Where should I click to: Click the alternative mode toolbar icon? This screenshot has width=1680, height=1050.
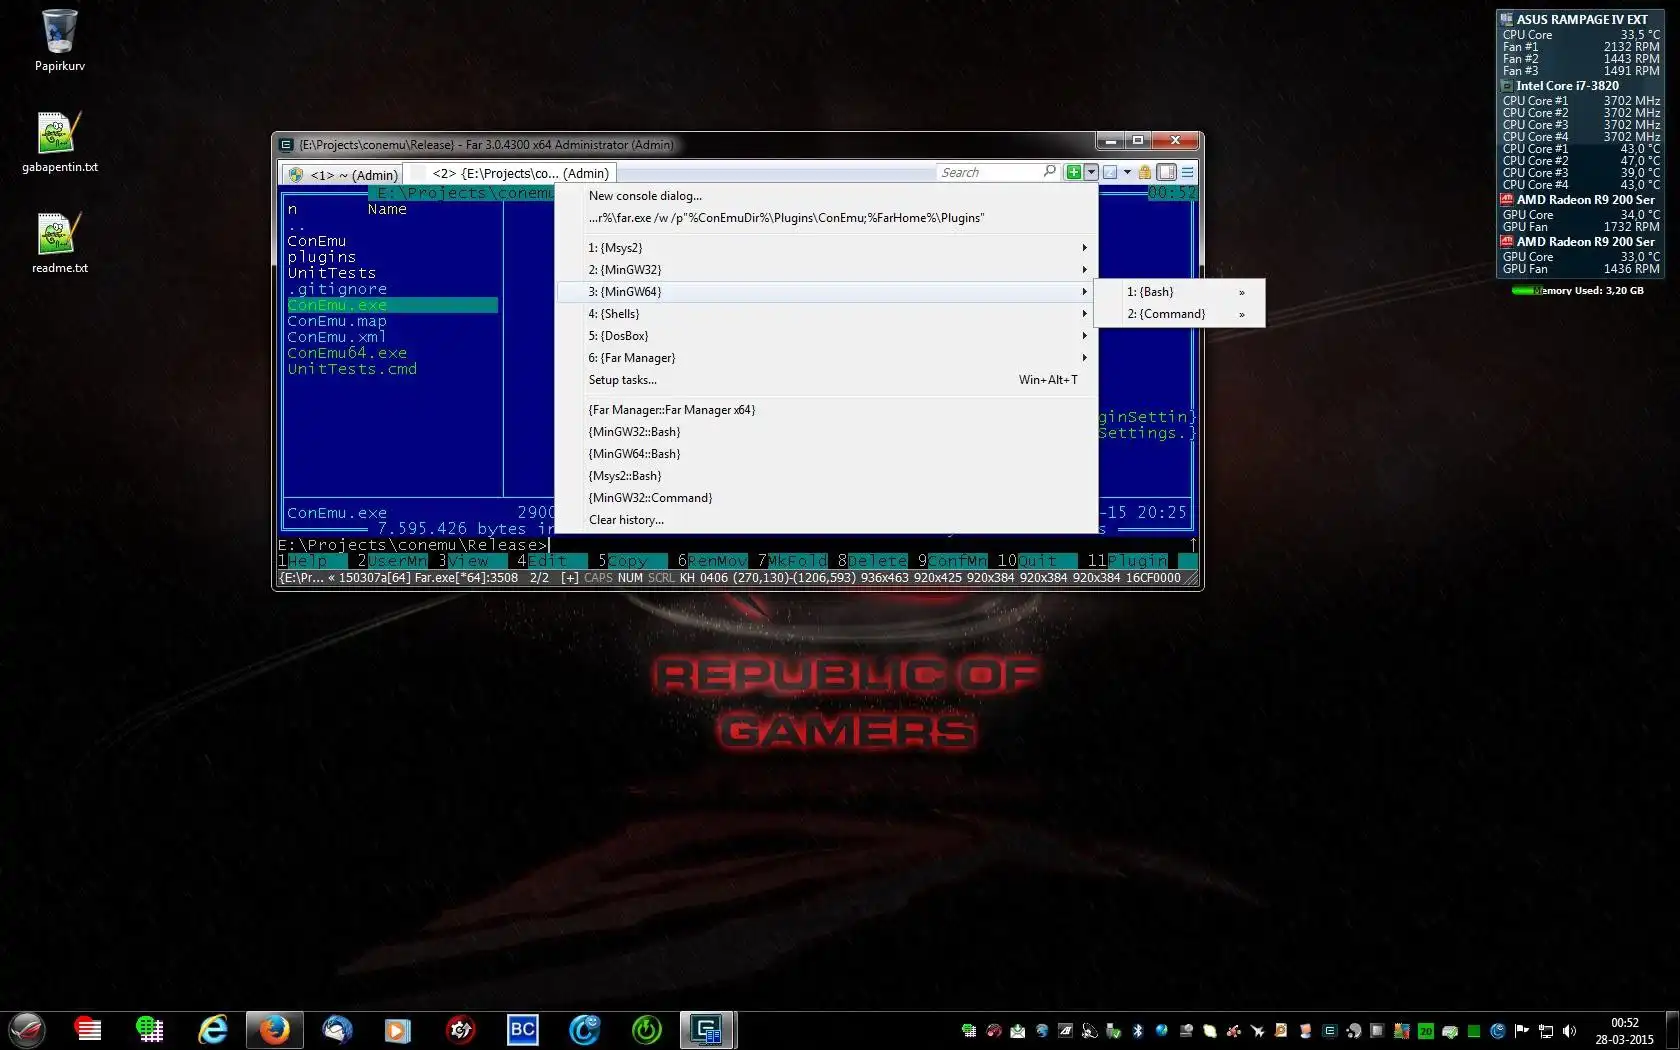(1110, 172)
